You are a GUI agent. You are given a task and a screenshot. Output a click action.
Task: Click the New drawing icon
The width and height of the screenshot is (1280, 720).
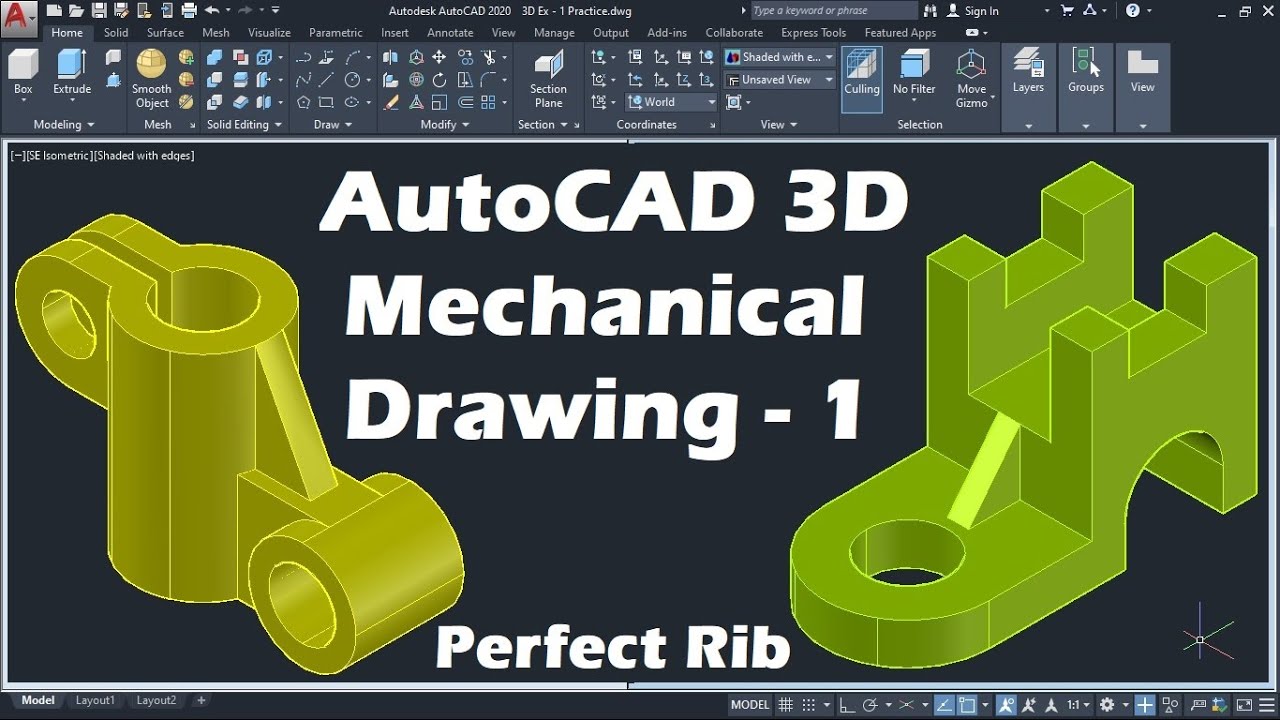point(53,10)
